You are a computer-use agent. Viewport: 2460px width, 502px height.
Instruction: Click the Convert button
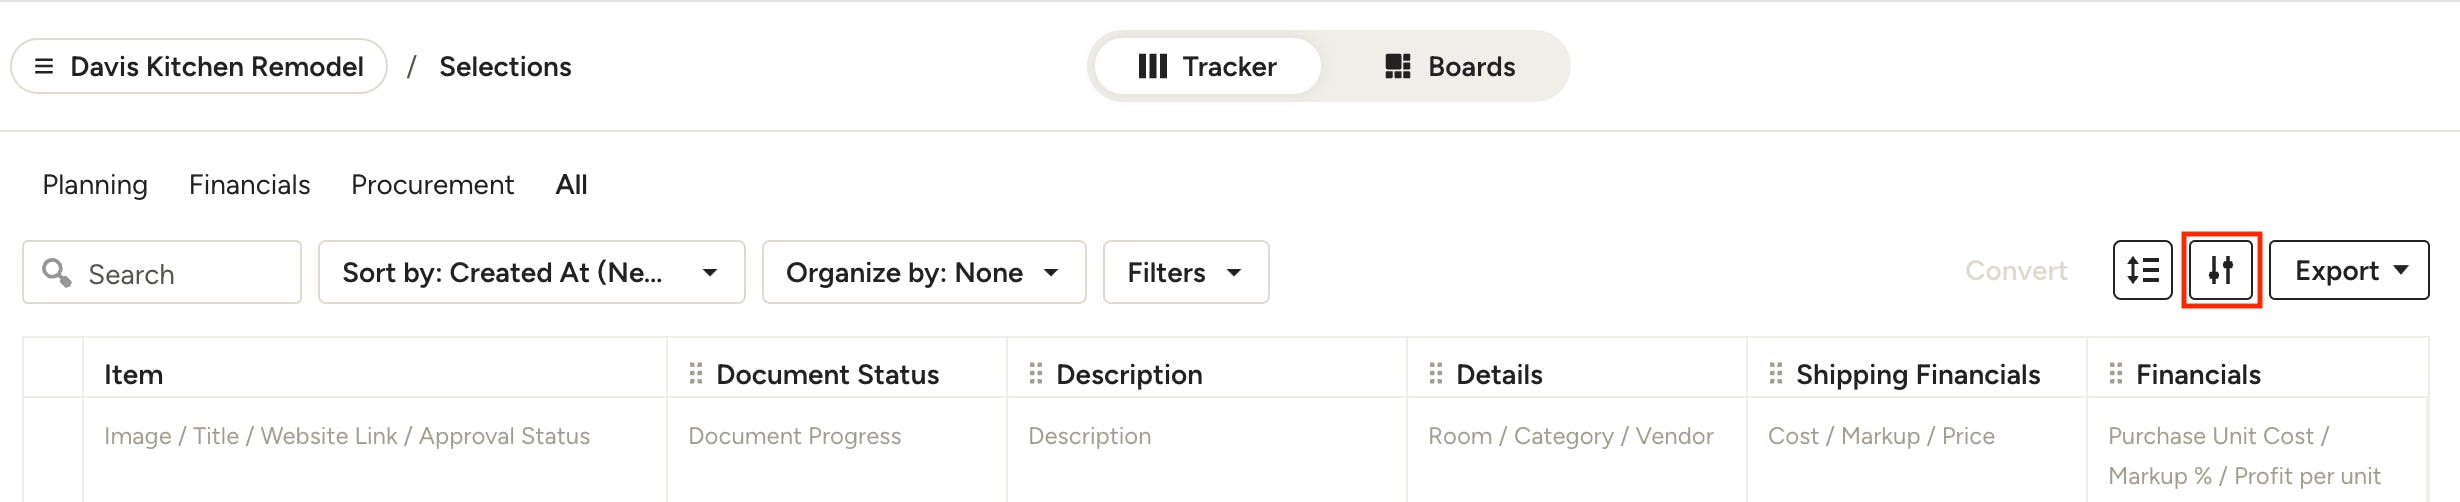tap(2016, 271)
